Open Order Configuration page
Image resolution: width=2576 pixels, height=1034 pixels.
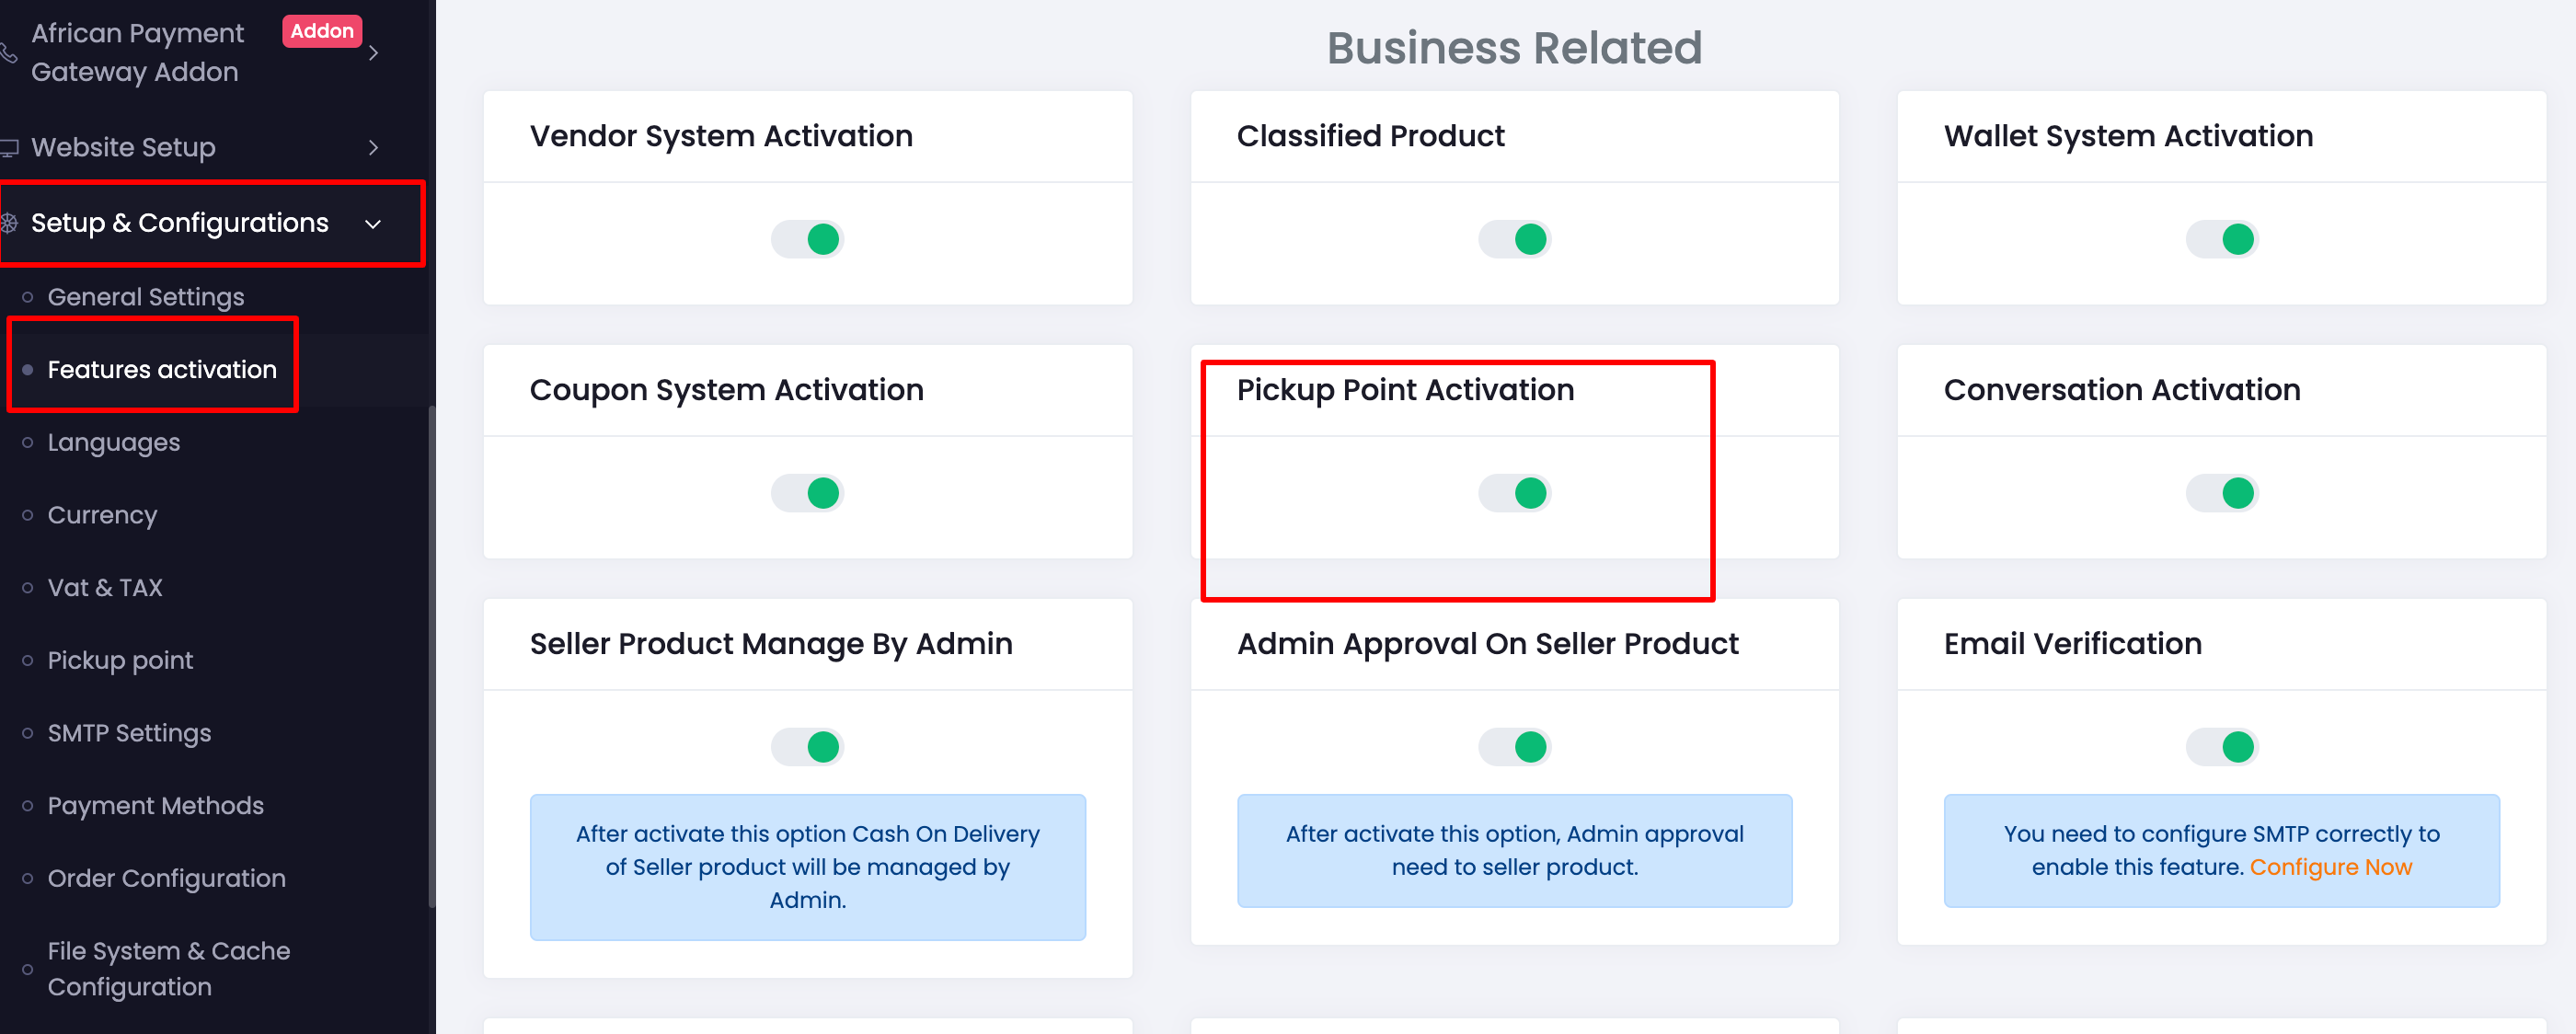pos(166,878)
